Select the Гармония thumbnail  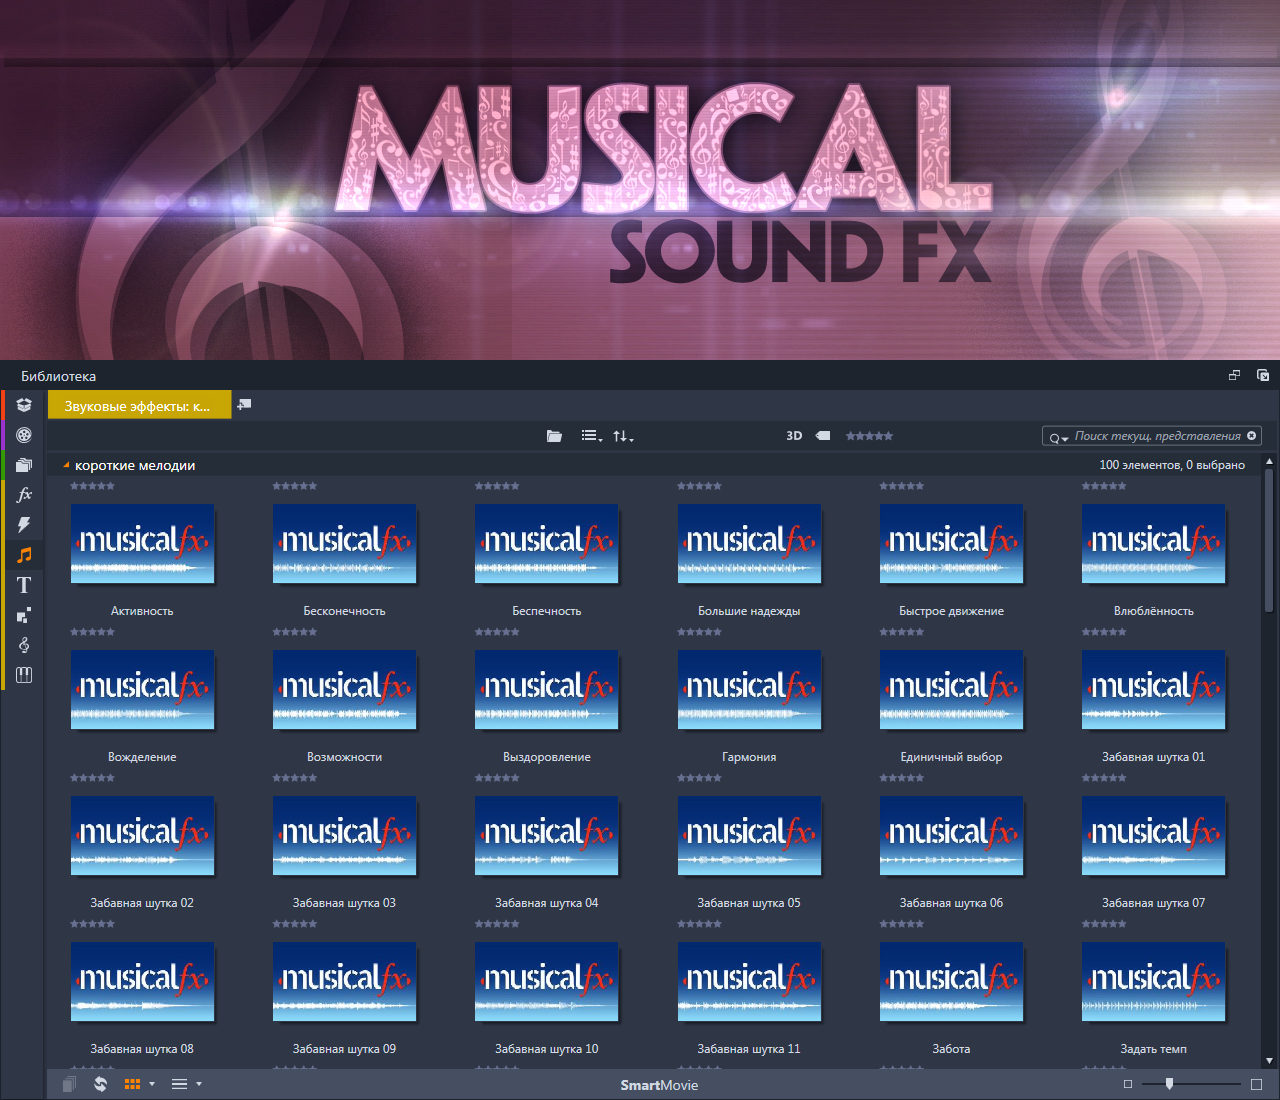(x=749, y=689)
